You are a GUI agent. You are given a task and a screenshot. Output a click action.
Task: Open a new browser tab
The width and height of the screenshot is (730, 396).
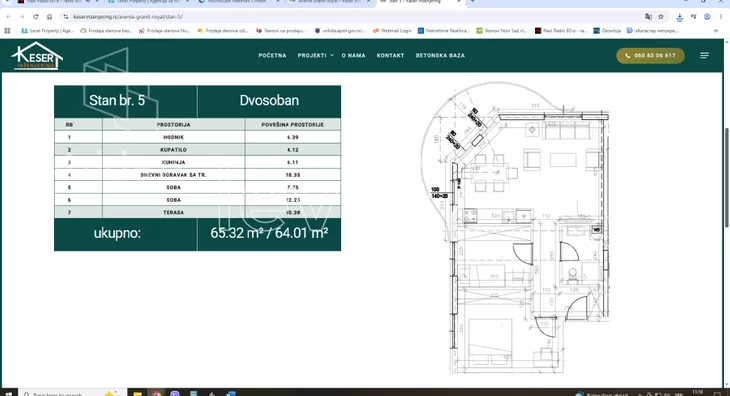tap(473, 2)
